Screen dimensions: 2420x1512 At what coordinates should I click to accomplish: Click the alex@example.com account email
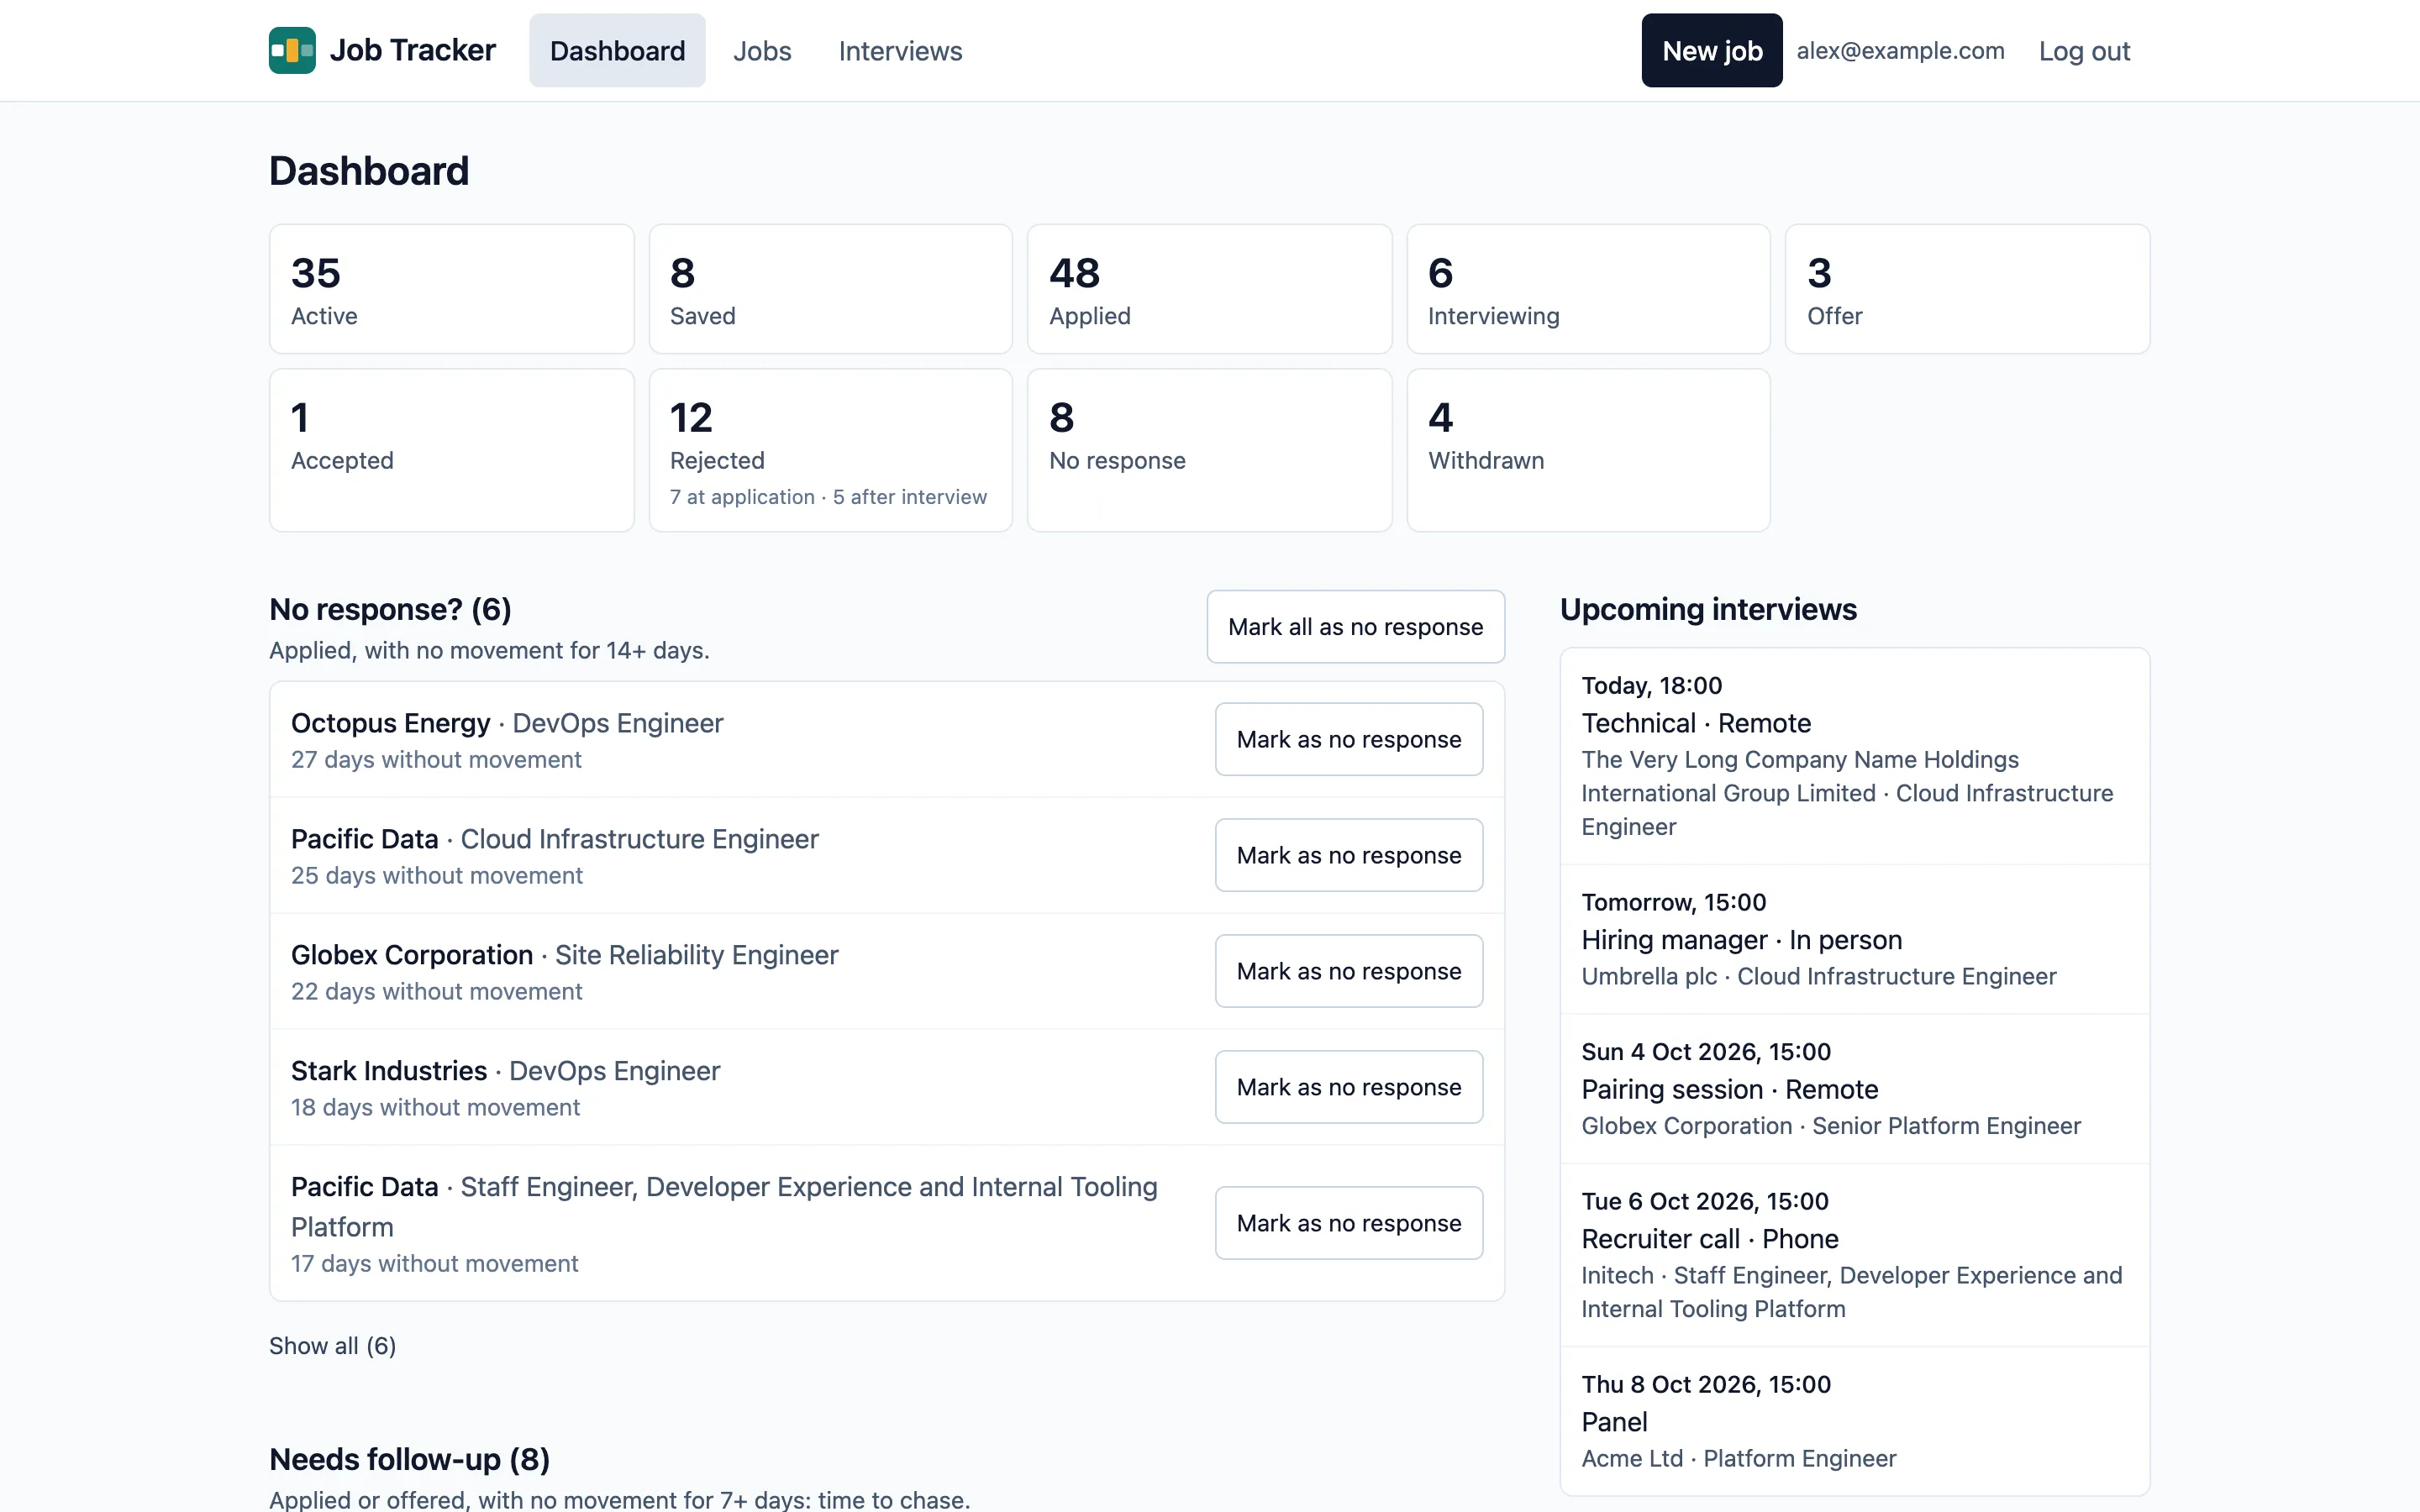(1900, 50)
